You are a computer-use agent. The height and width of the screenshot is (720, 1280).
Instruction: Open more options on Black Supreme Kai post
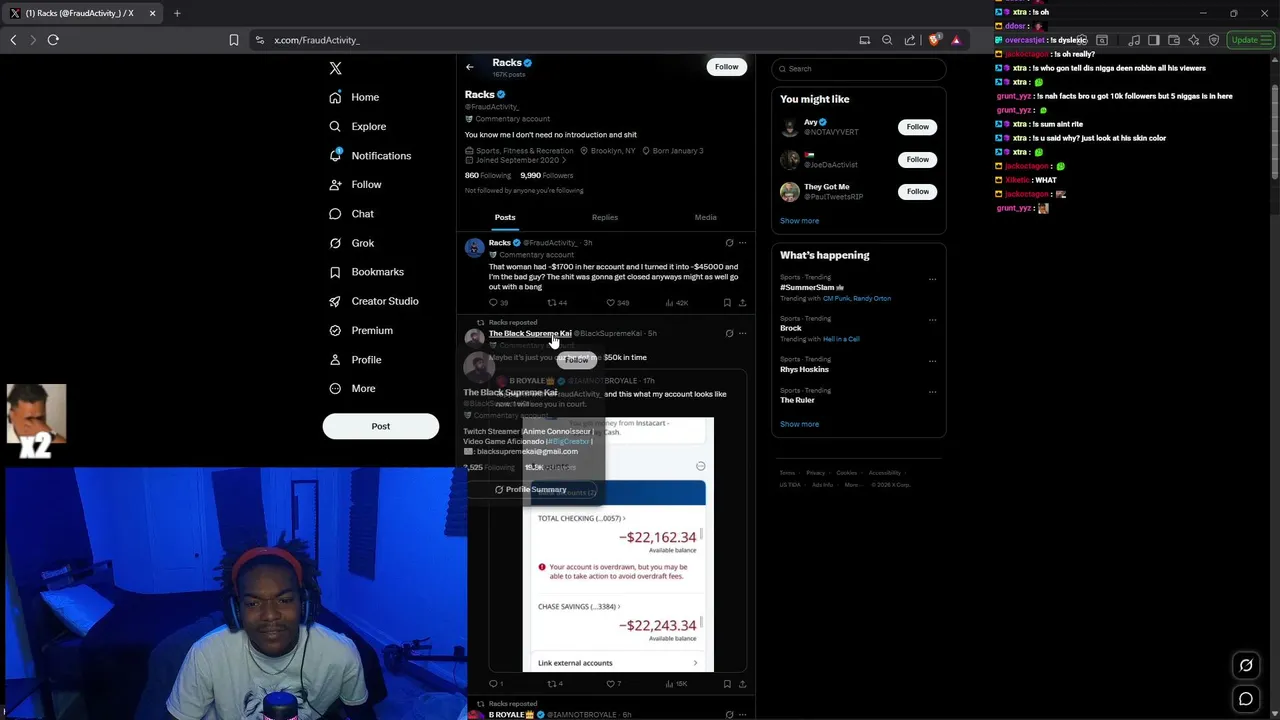tap(742, 333)
